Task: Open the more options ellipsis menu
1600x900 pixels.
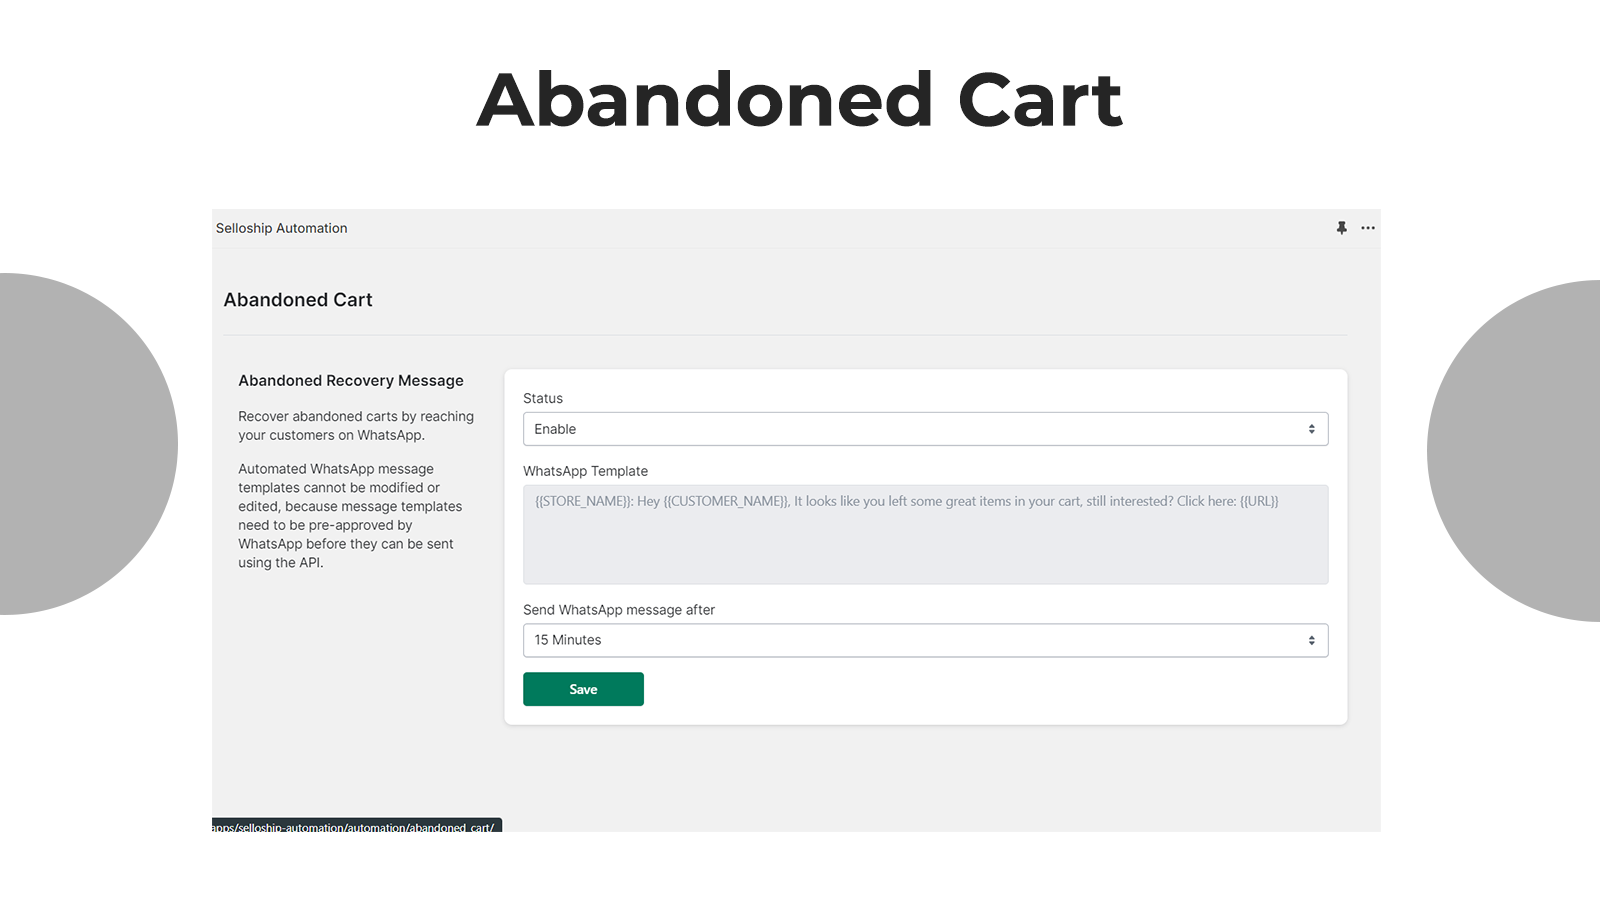Action: 1368,228
